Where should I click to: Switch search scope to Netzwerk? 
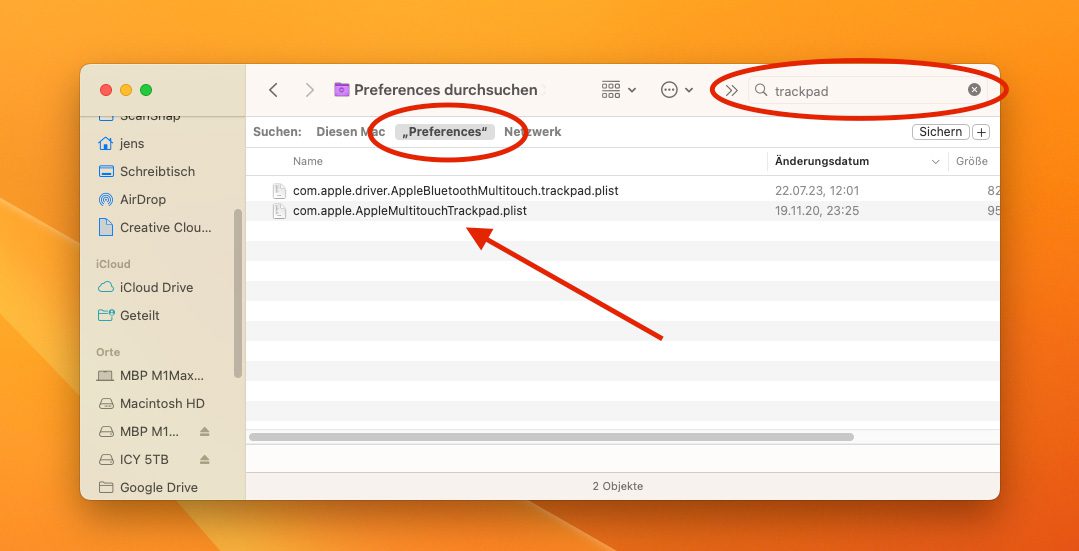533,132
